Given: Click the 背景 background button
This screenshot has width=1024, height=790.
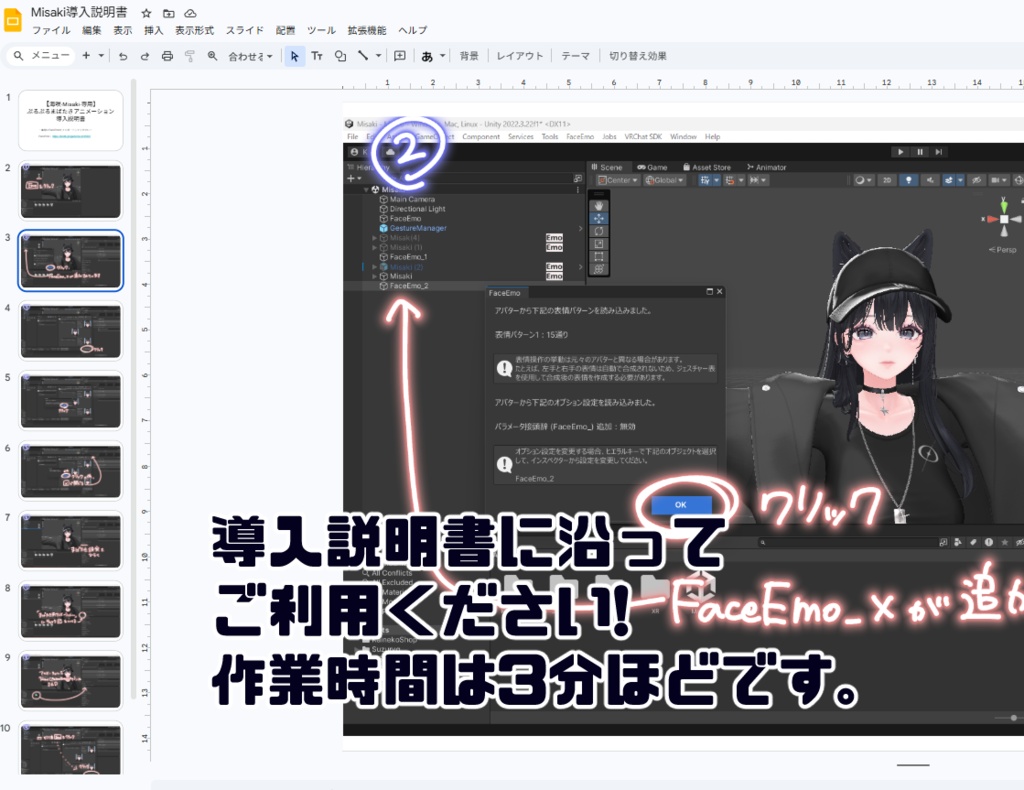Looking at the screenshot, I should [x=469, y=56].
